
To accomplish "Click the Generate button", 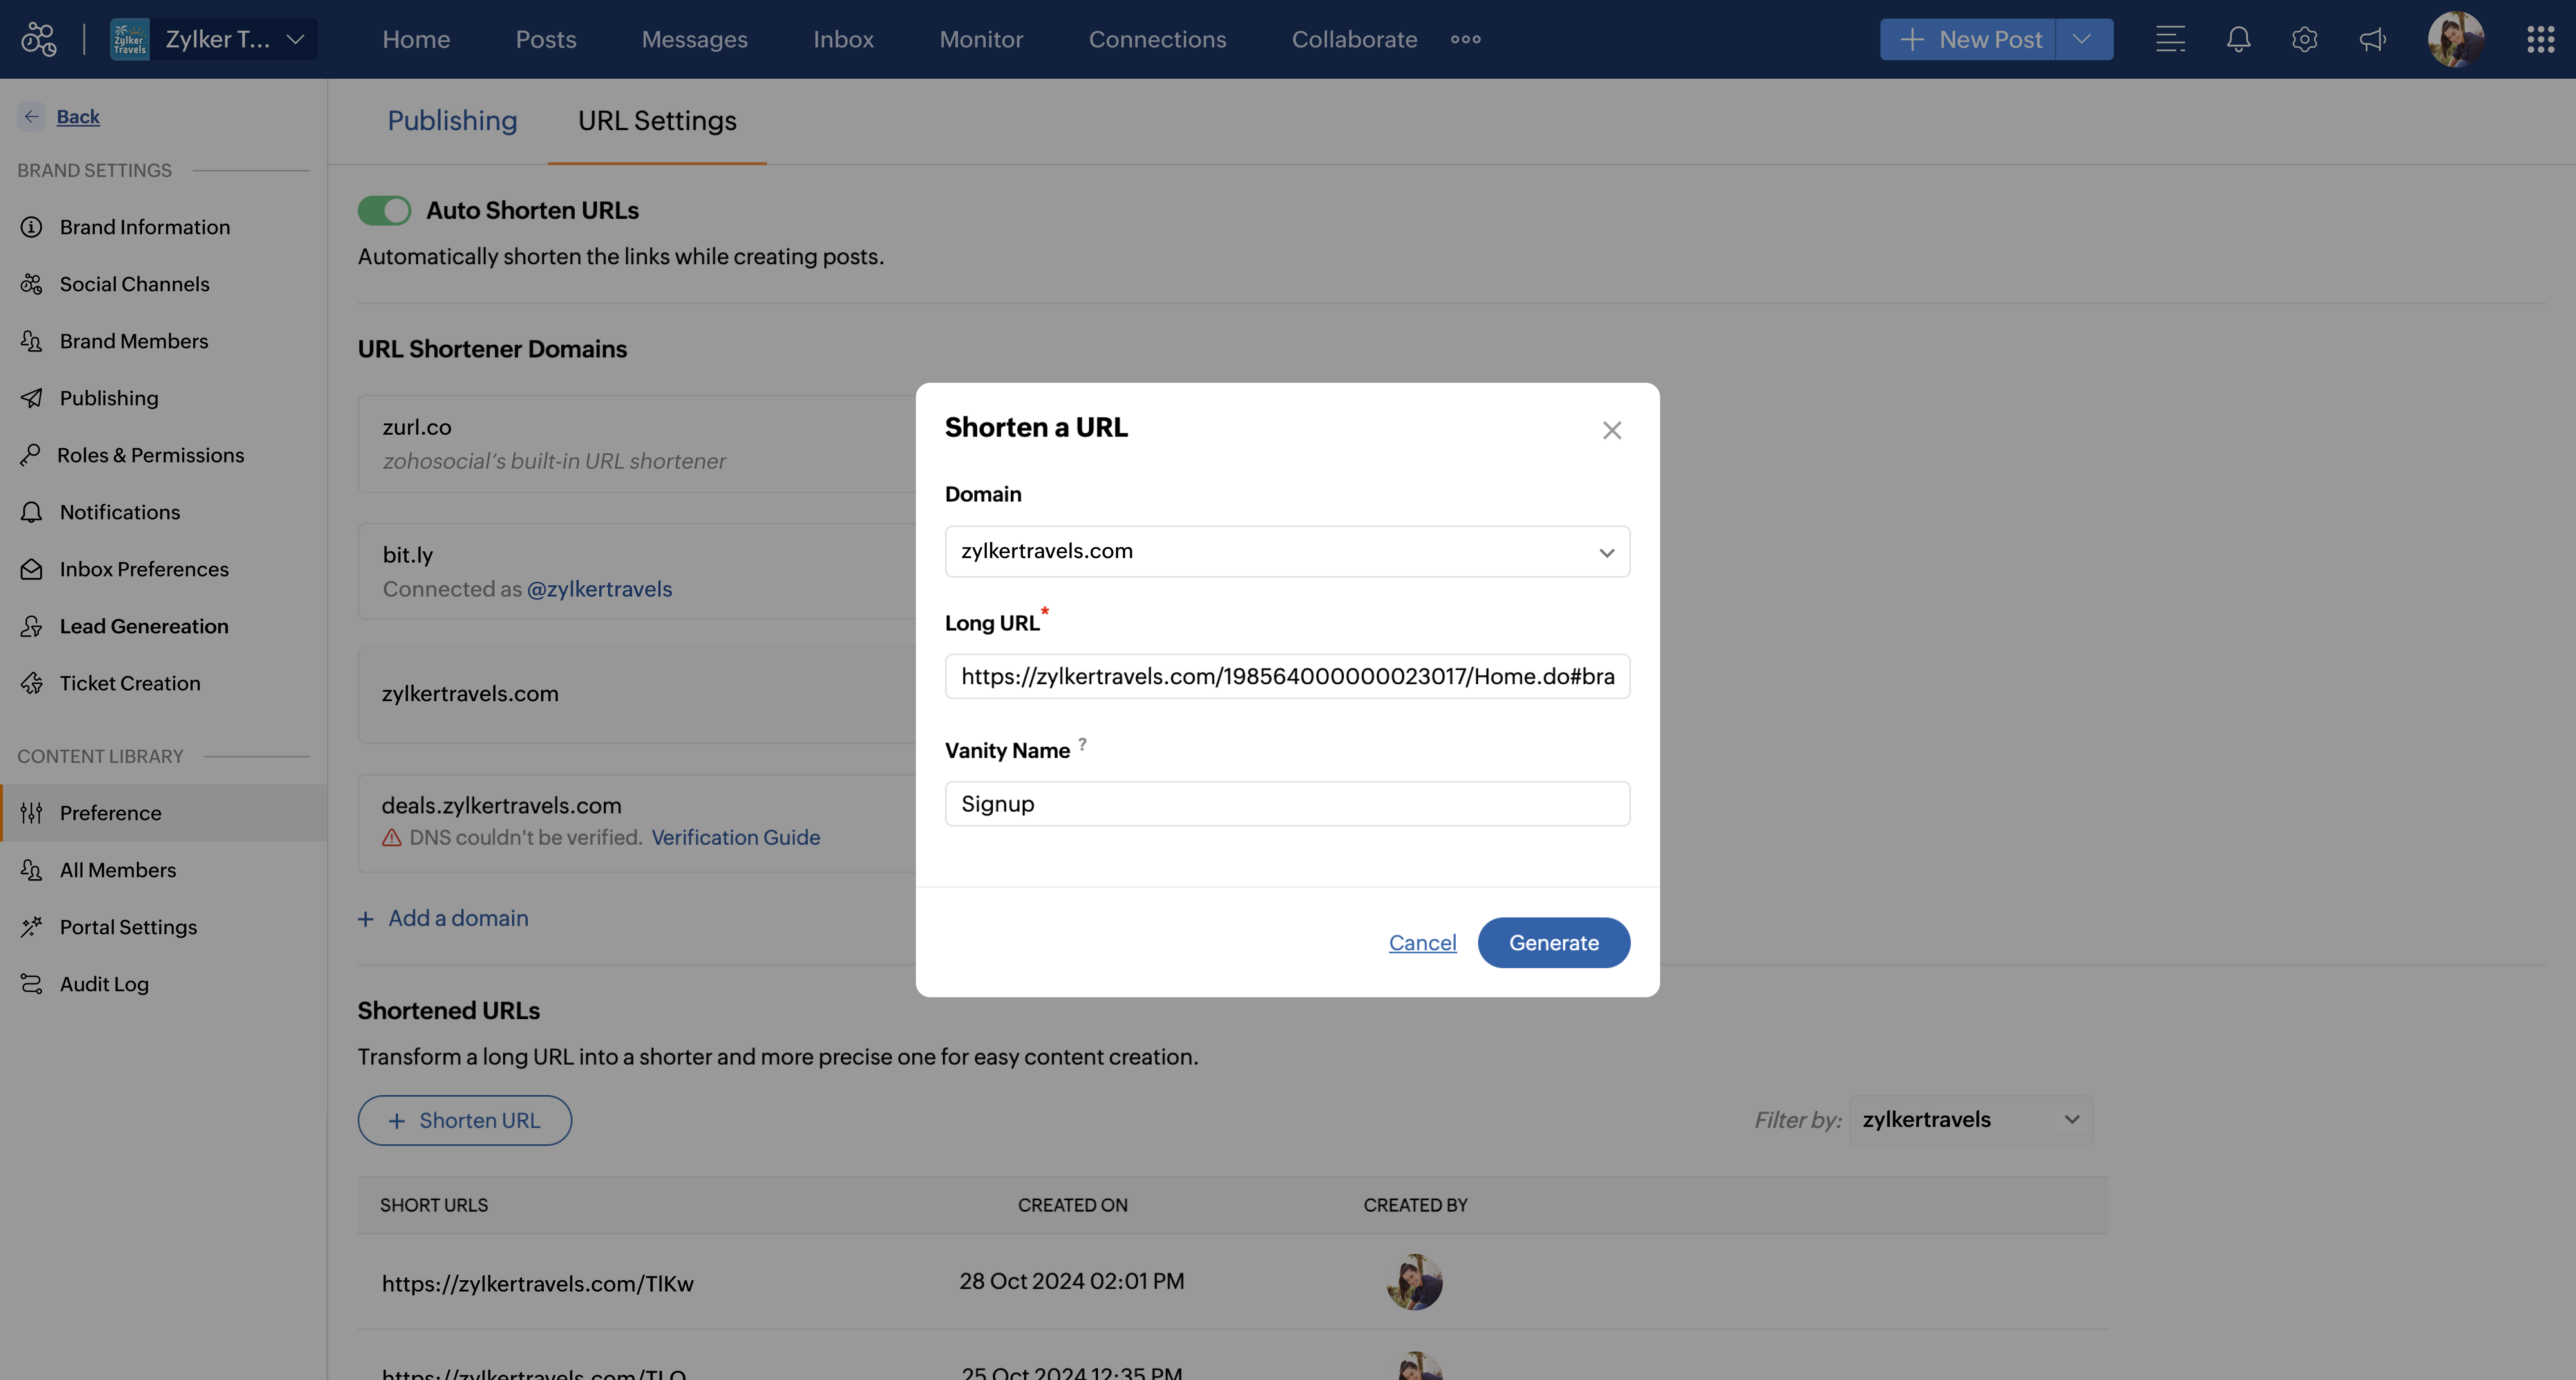I will pos(1553,942).
